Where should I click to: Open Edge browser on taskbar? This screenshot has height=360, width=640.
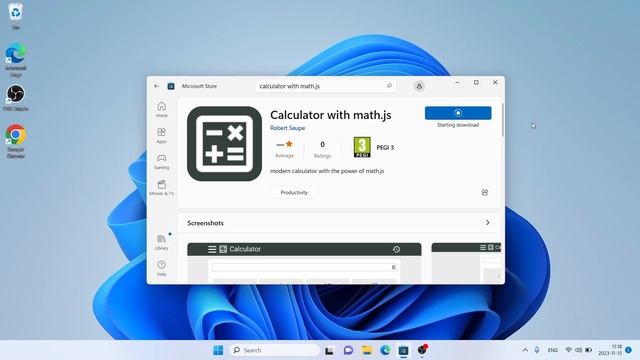pyautogui.click(x=385, y=350)
